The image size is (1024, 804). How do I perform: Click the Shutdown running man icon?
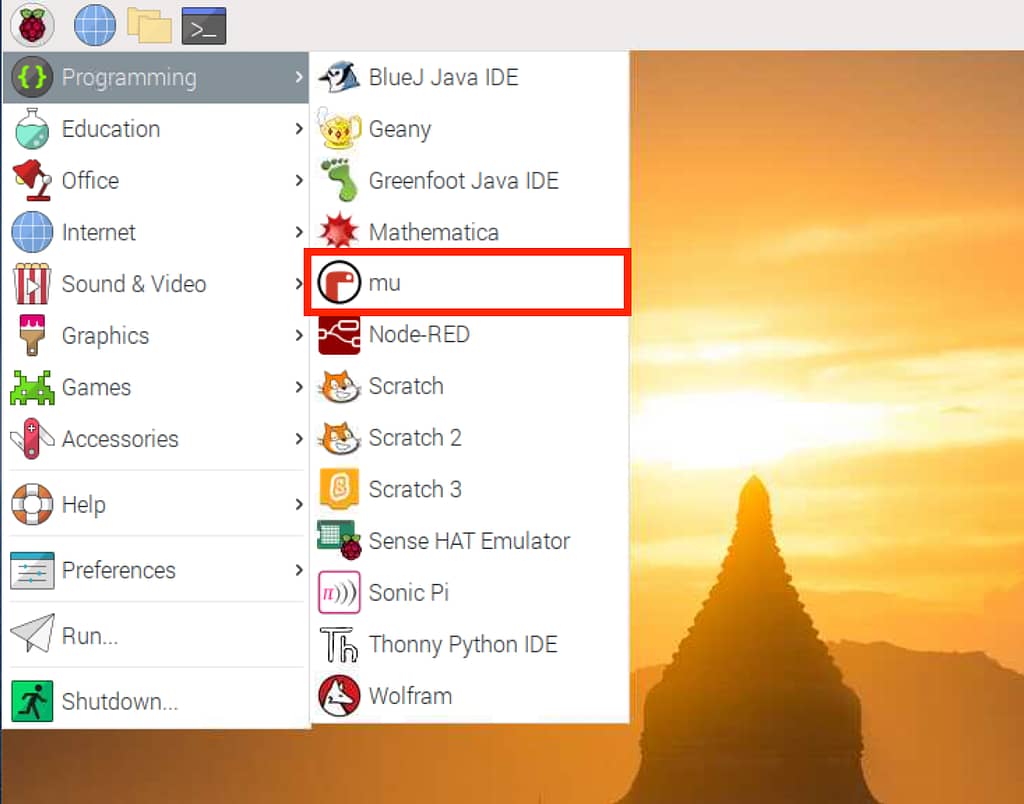pos(32,701)
